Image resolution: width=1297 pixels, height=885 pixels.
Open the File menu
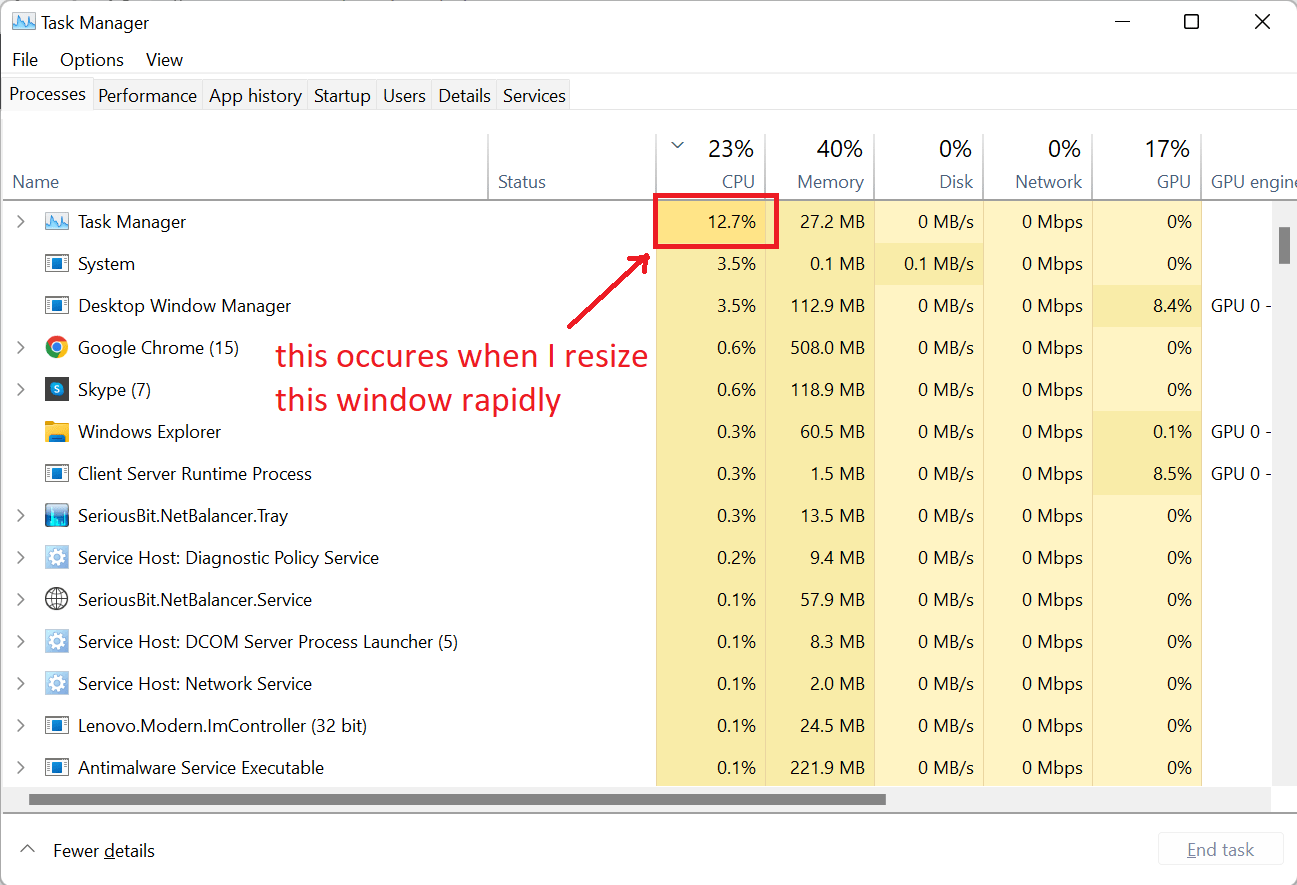click(25, 60)
